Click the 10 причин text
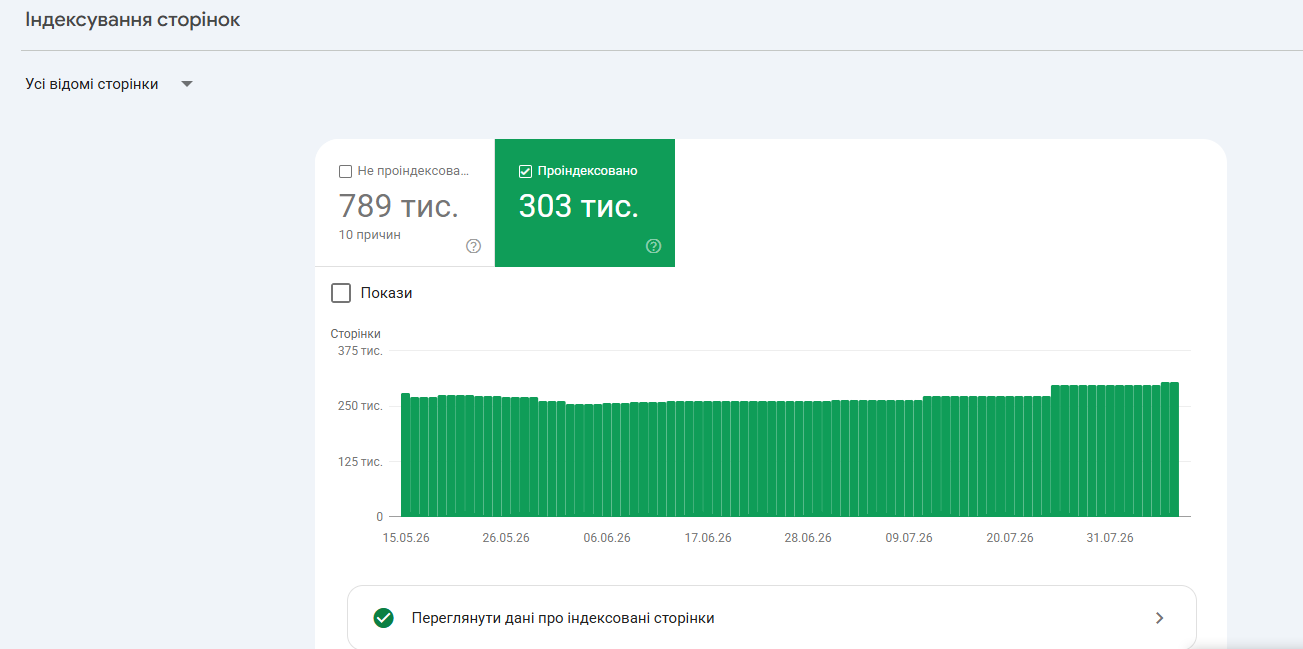Screen dimensions: 1303x649 (370, 235)
